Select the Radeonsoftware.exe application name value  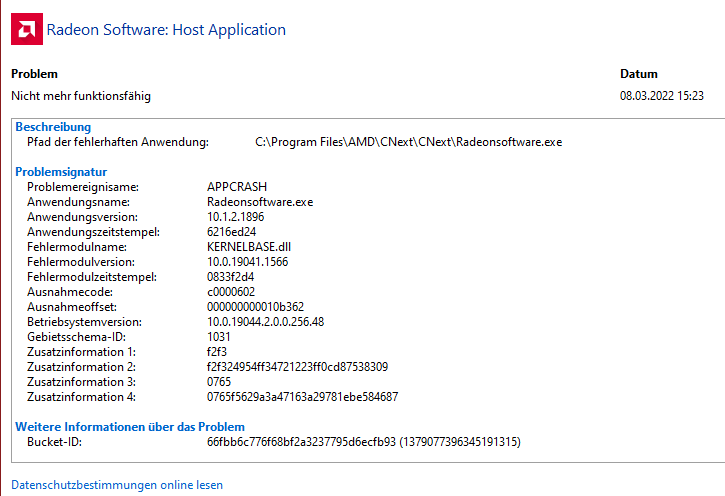[x=260, y=202]
